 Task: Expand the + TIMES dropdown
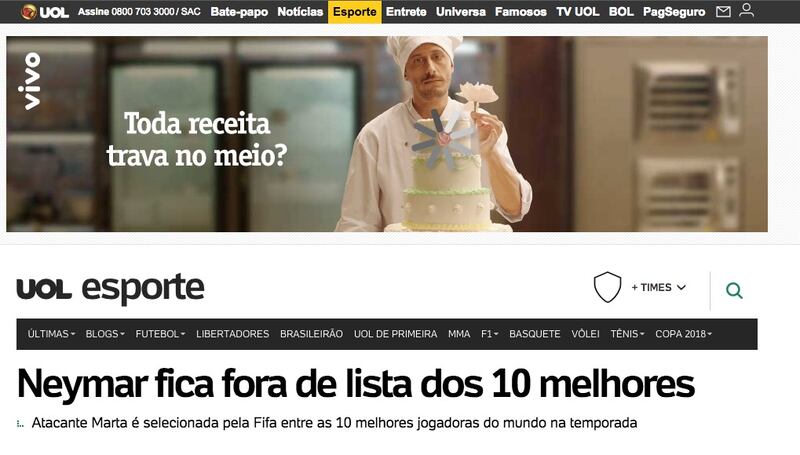click(x=658, y=288)
